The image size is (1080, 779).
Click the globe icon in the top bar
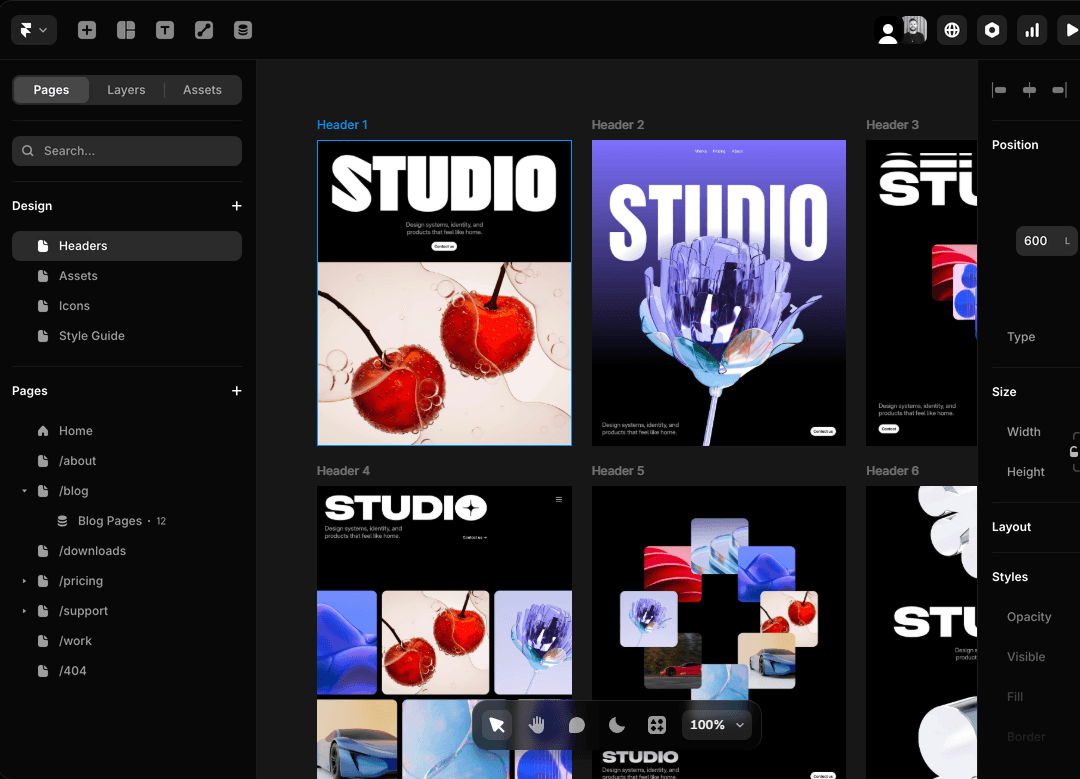coord(952,30)
